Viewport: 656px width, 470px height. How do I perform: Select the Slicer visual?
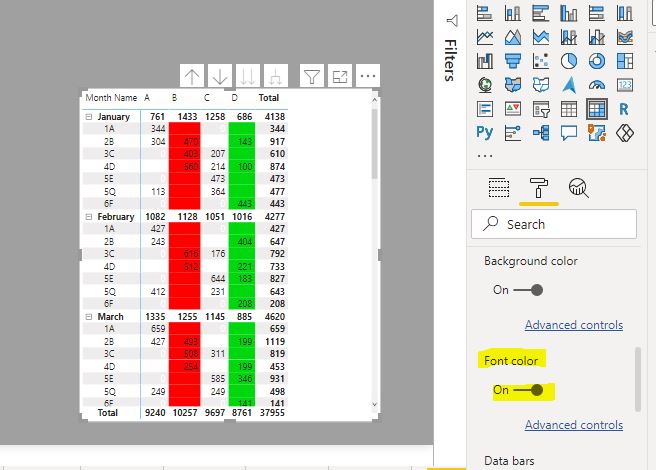[541, 109]
